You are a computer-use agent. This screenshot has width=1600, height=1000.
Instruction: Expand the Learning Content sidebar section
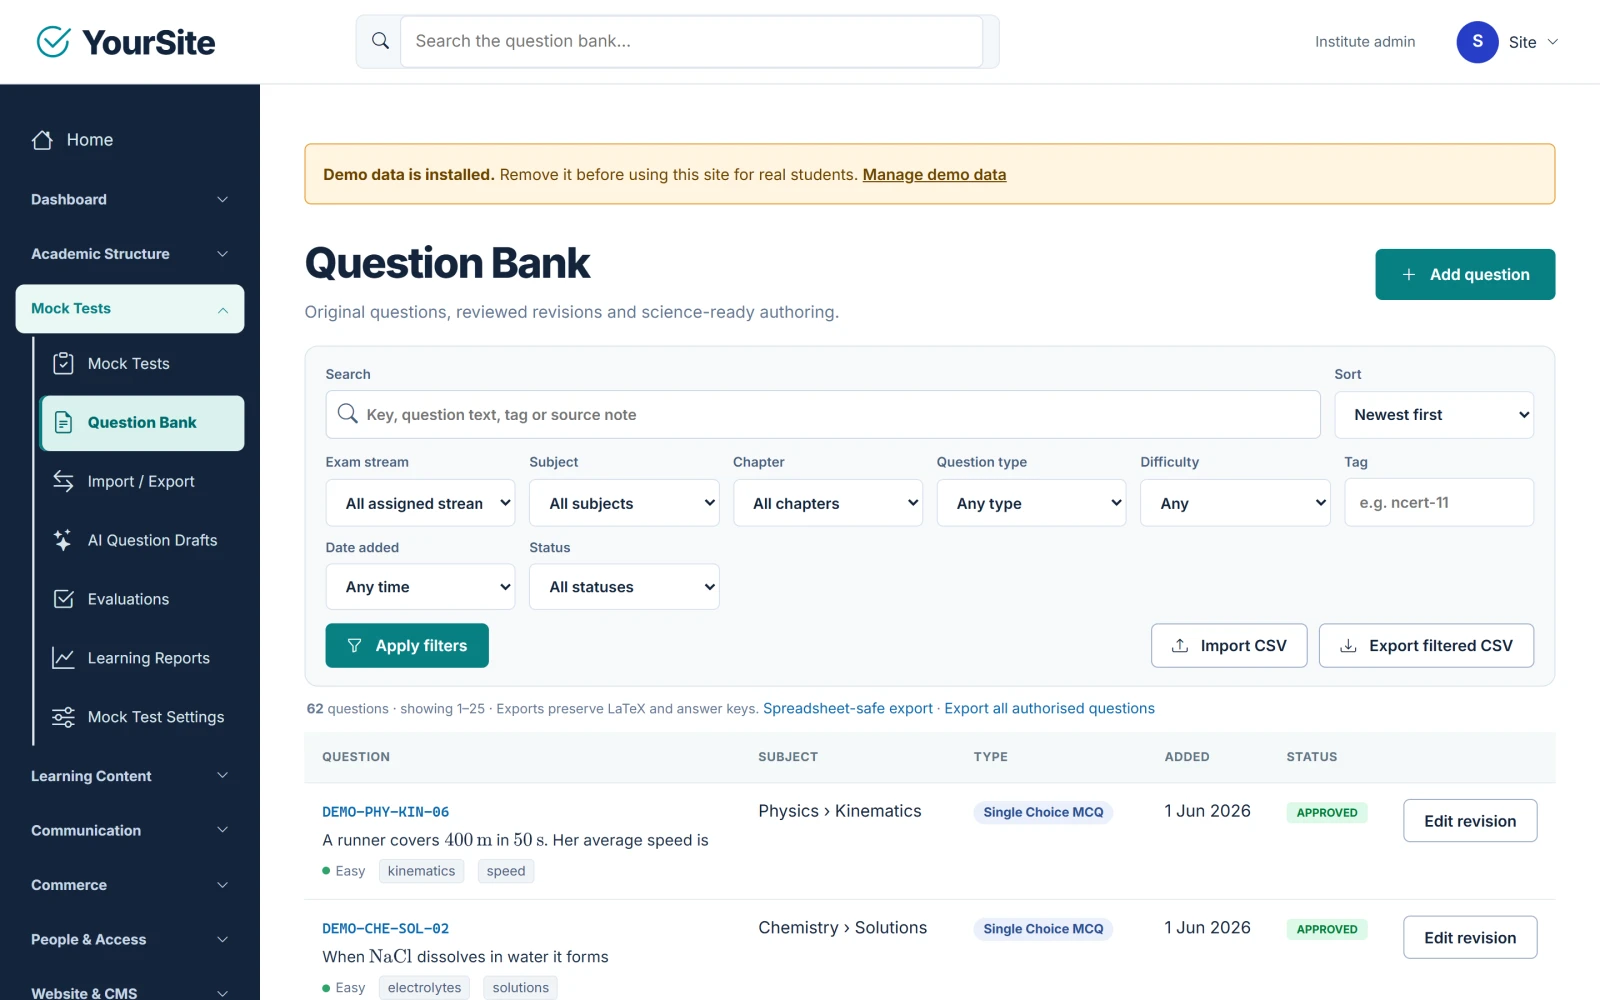[130, 776]
